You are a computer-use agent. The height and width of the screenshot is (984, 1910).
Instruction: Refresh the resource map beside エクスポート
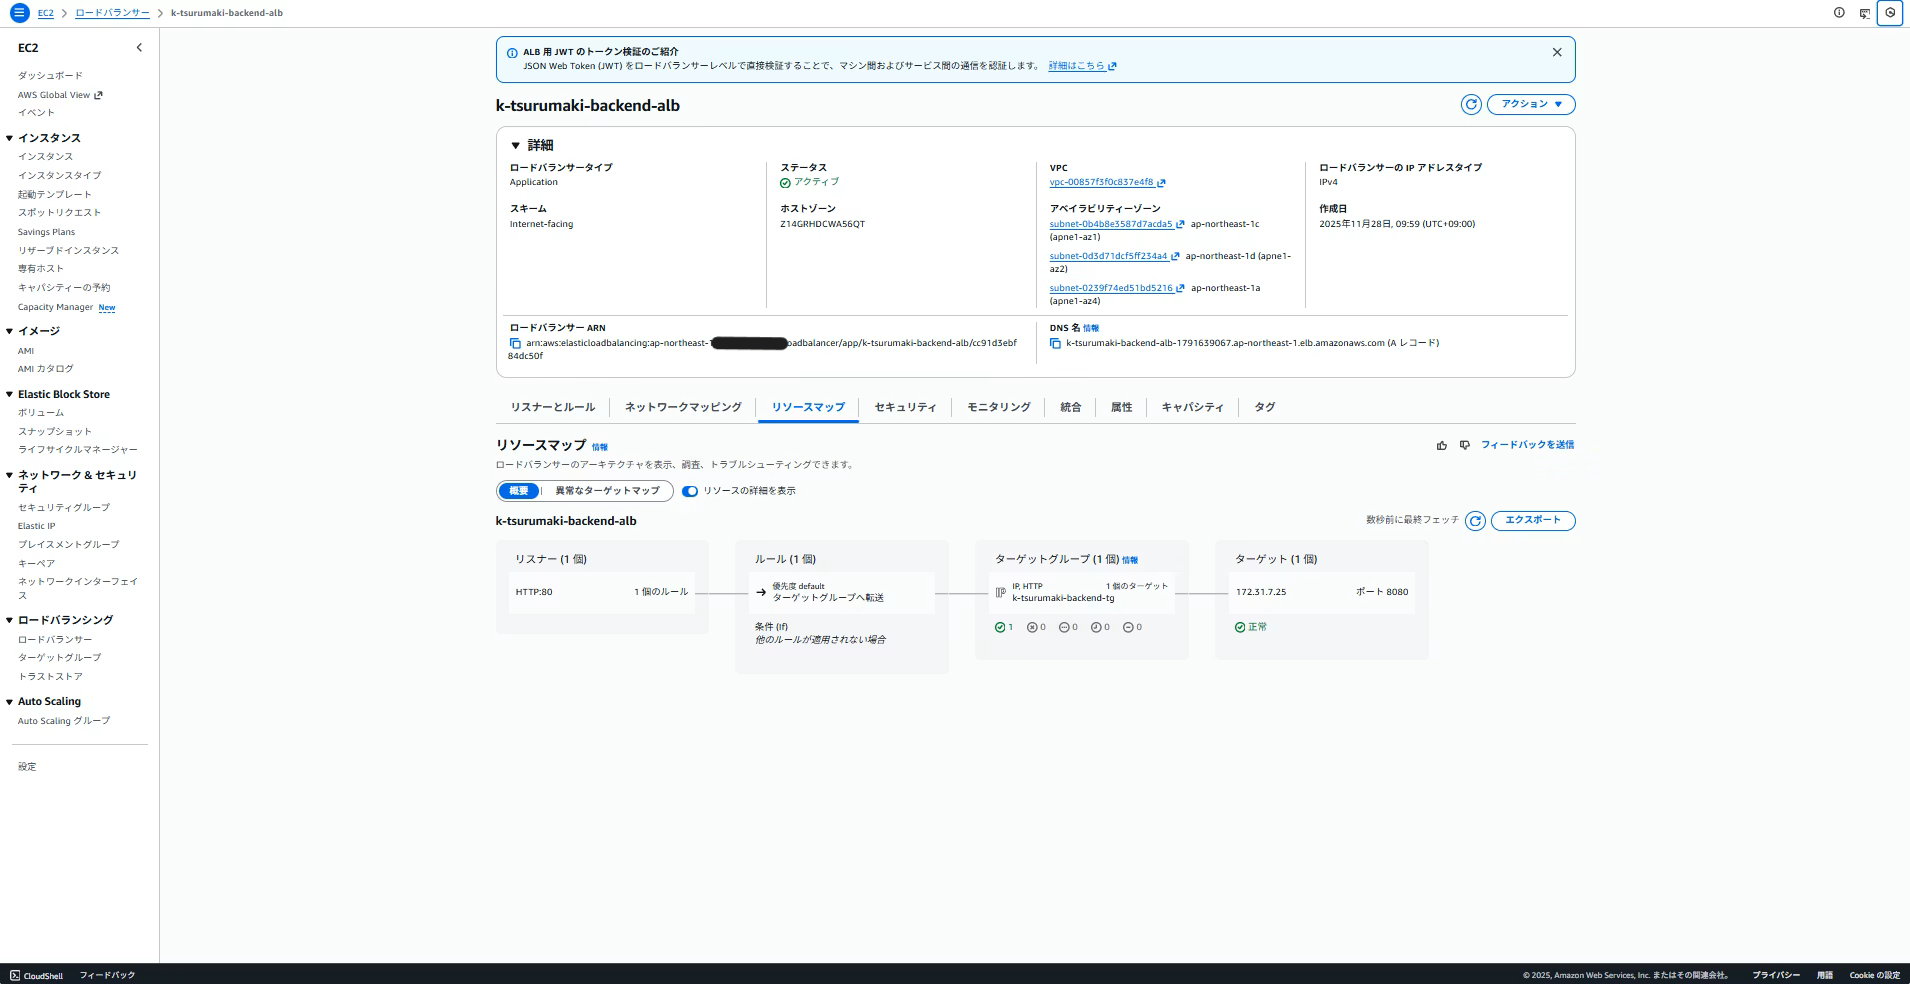tap(1475, 521)
